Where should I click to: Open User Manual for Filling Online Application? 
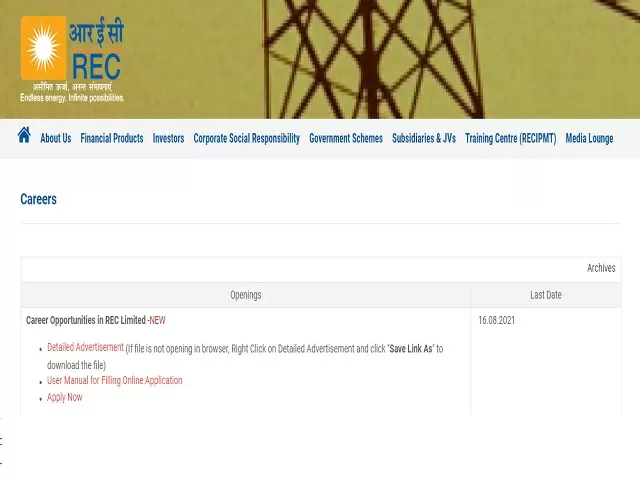coord(115,380)
